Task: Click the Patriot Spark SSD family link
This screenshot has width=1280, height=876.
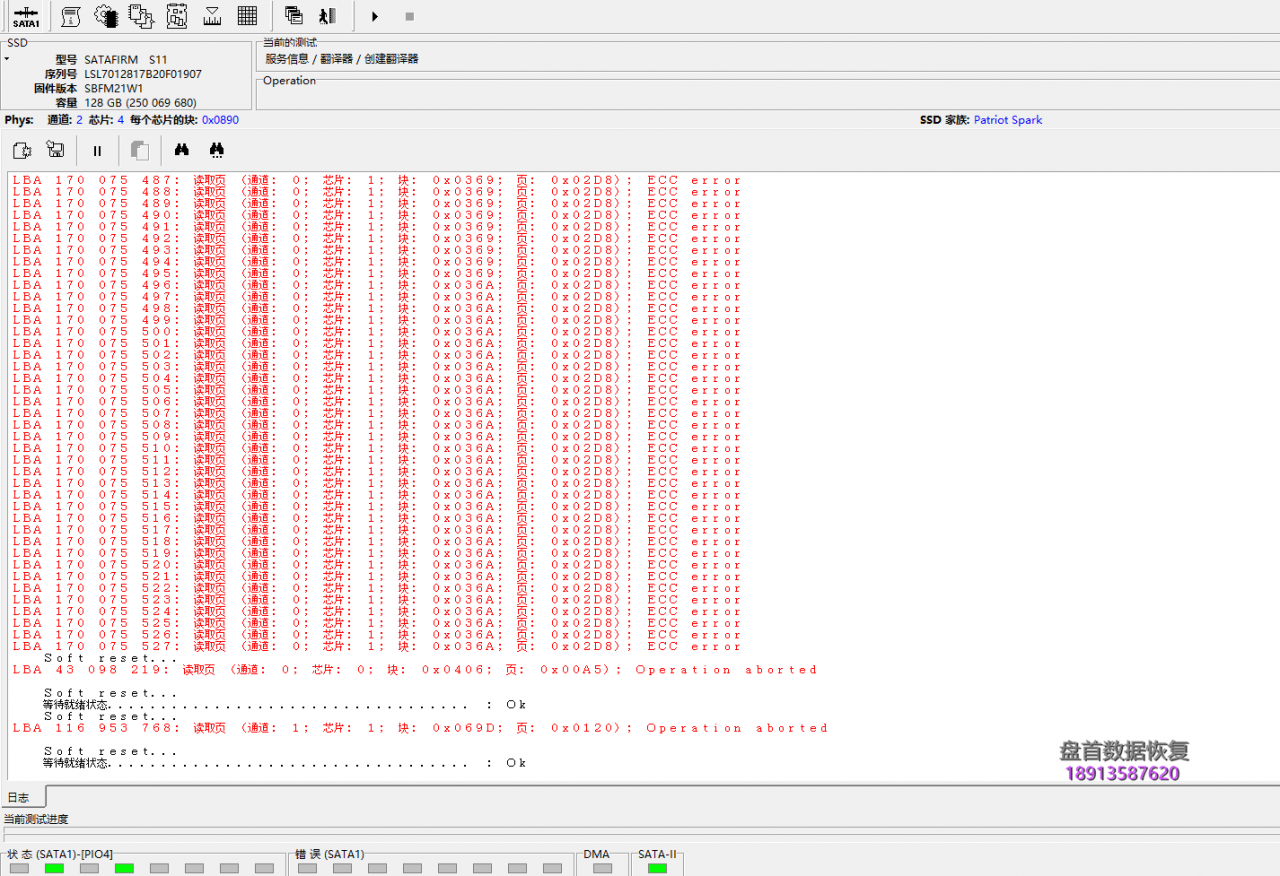Action: (x=1007, y=120)
